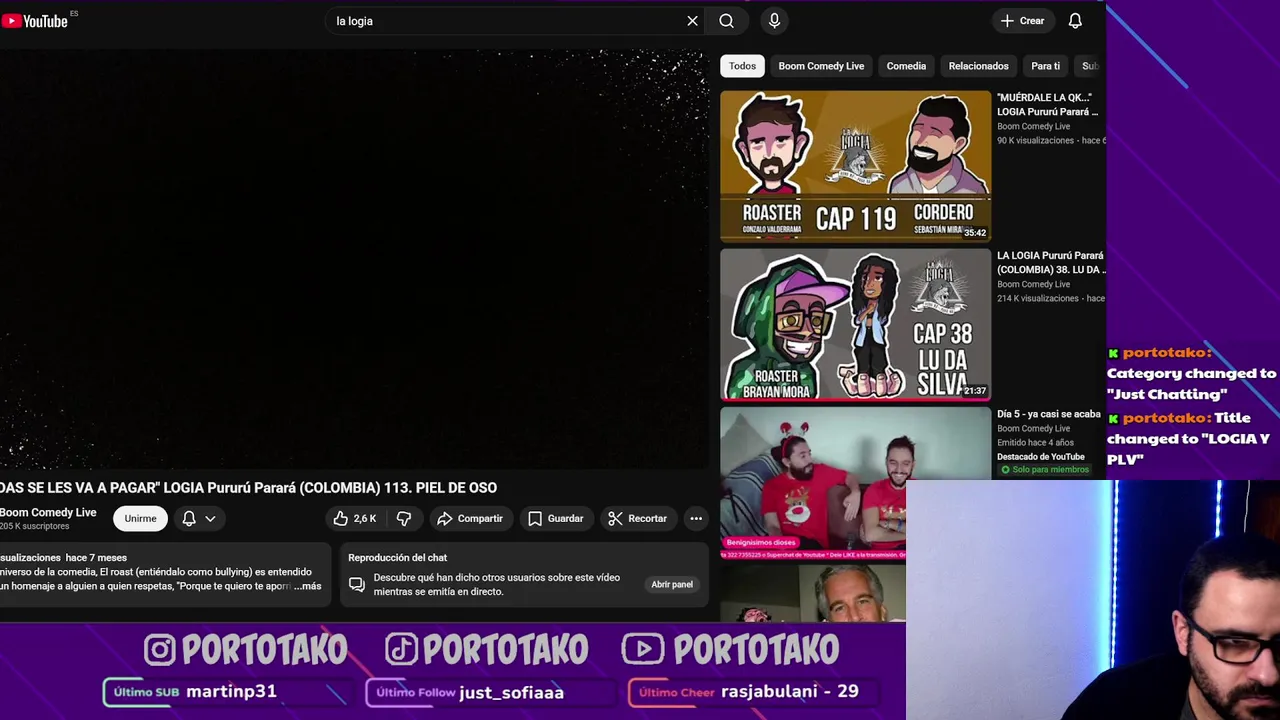Start voice search with the microphone icon

coord(774,21)
